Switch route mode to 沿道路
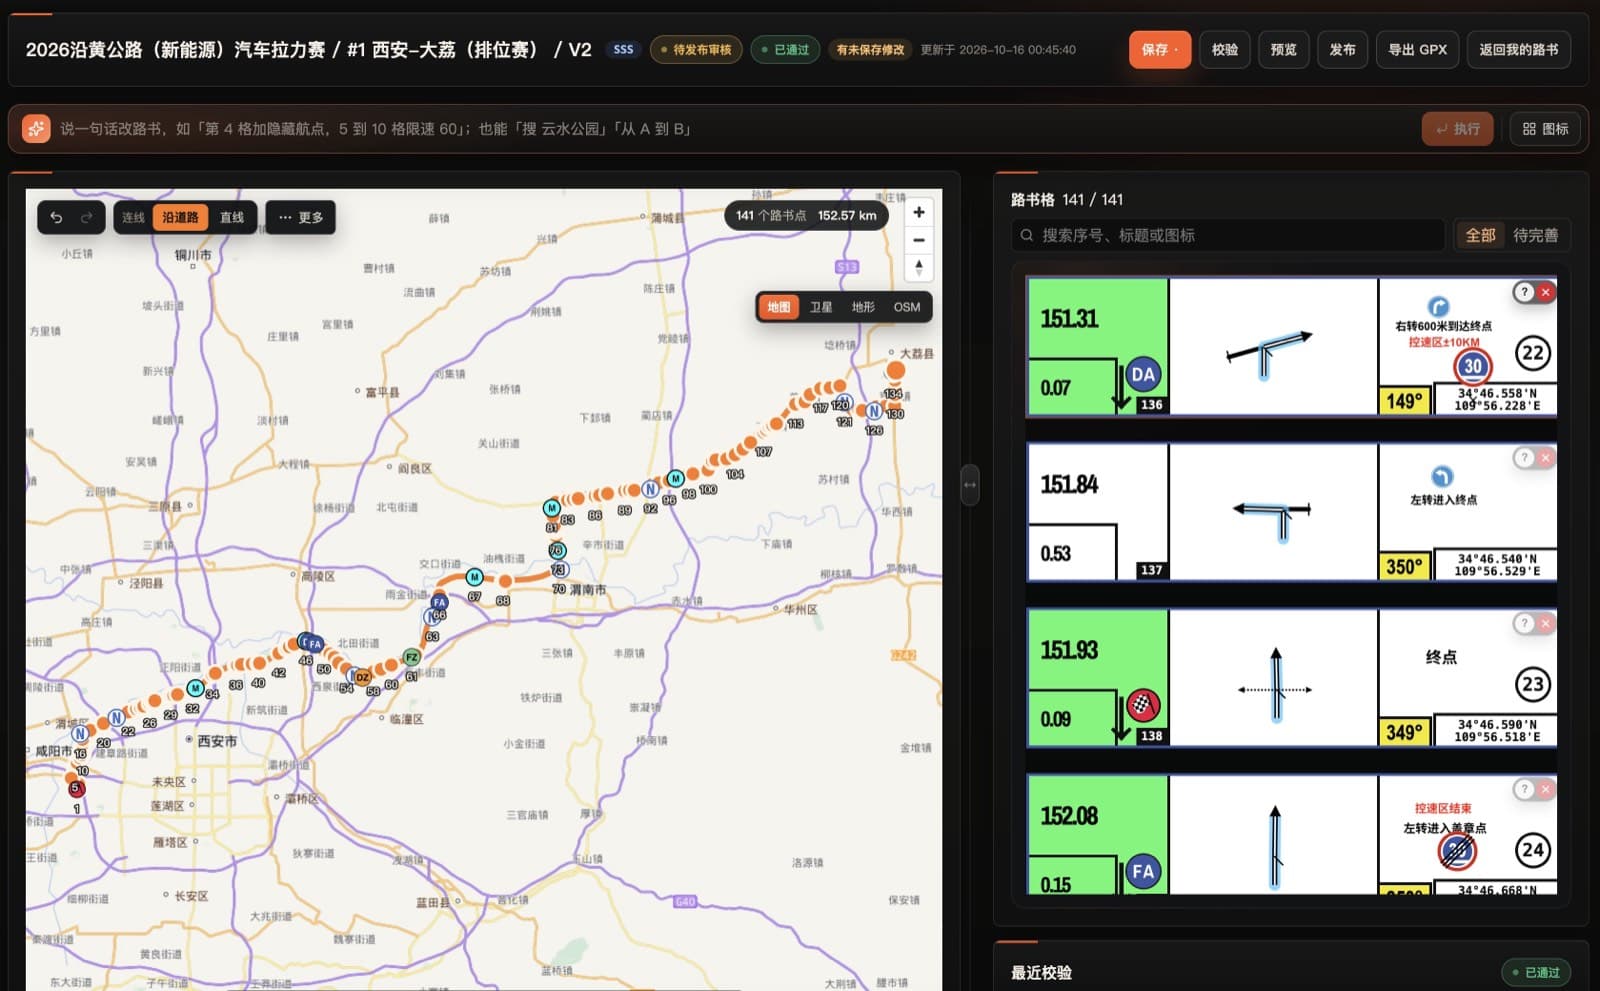This screenshot has height=991, width=1600. click(x=180, y=217)
